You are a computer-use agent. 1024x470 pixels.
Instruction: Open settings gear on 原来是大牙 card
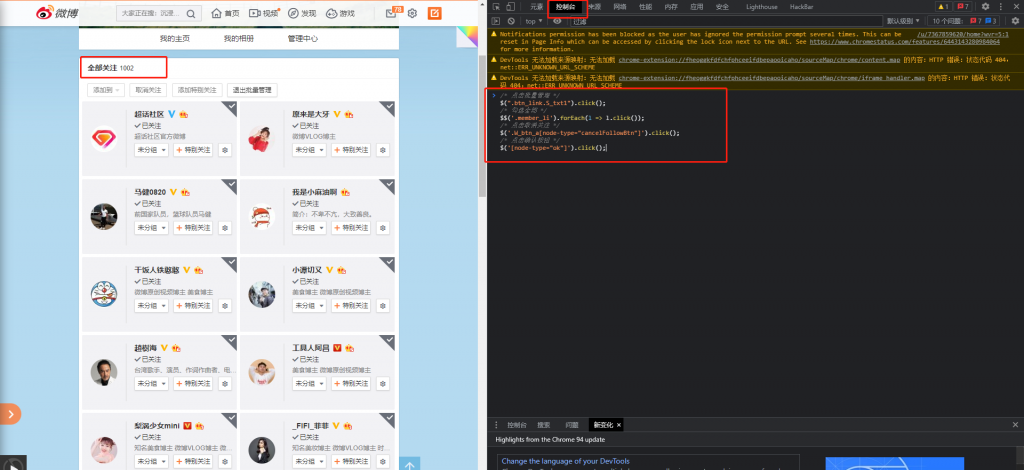pos(383,150)
